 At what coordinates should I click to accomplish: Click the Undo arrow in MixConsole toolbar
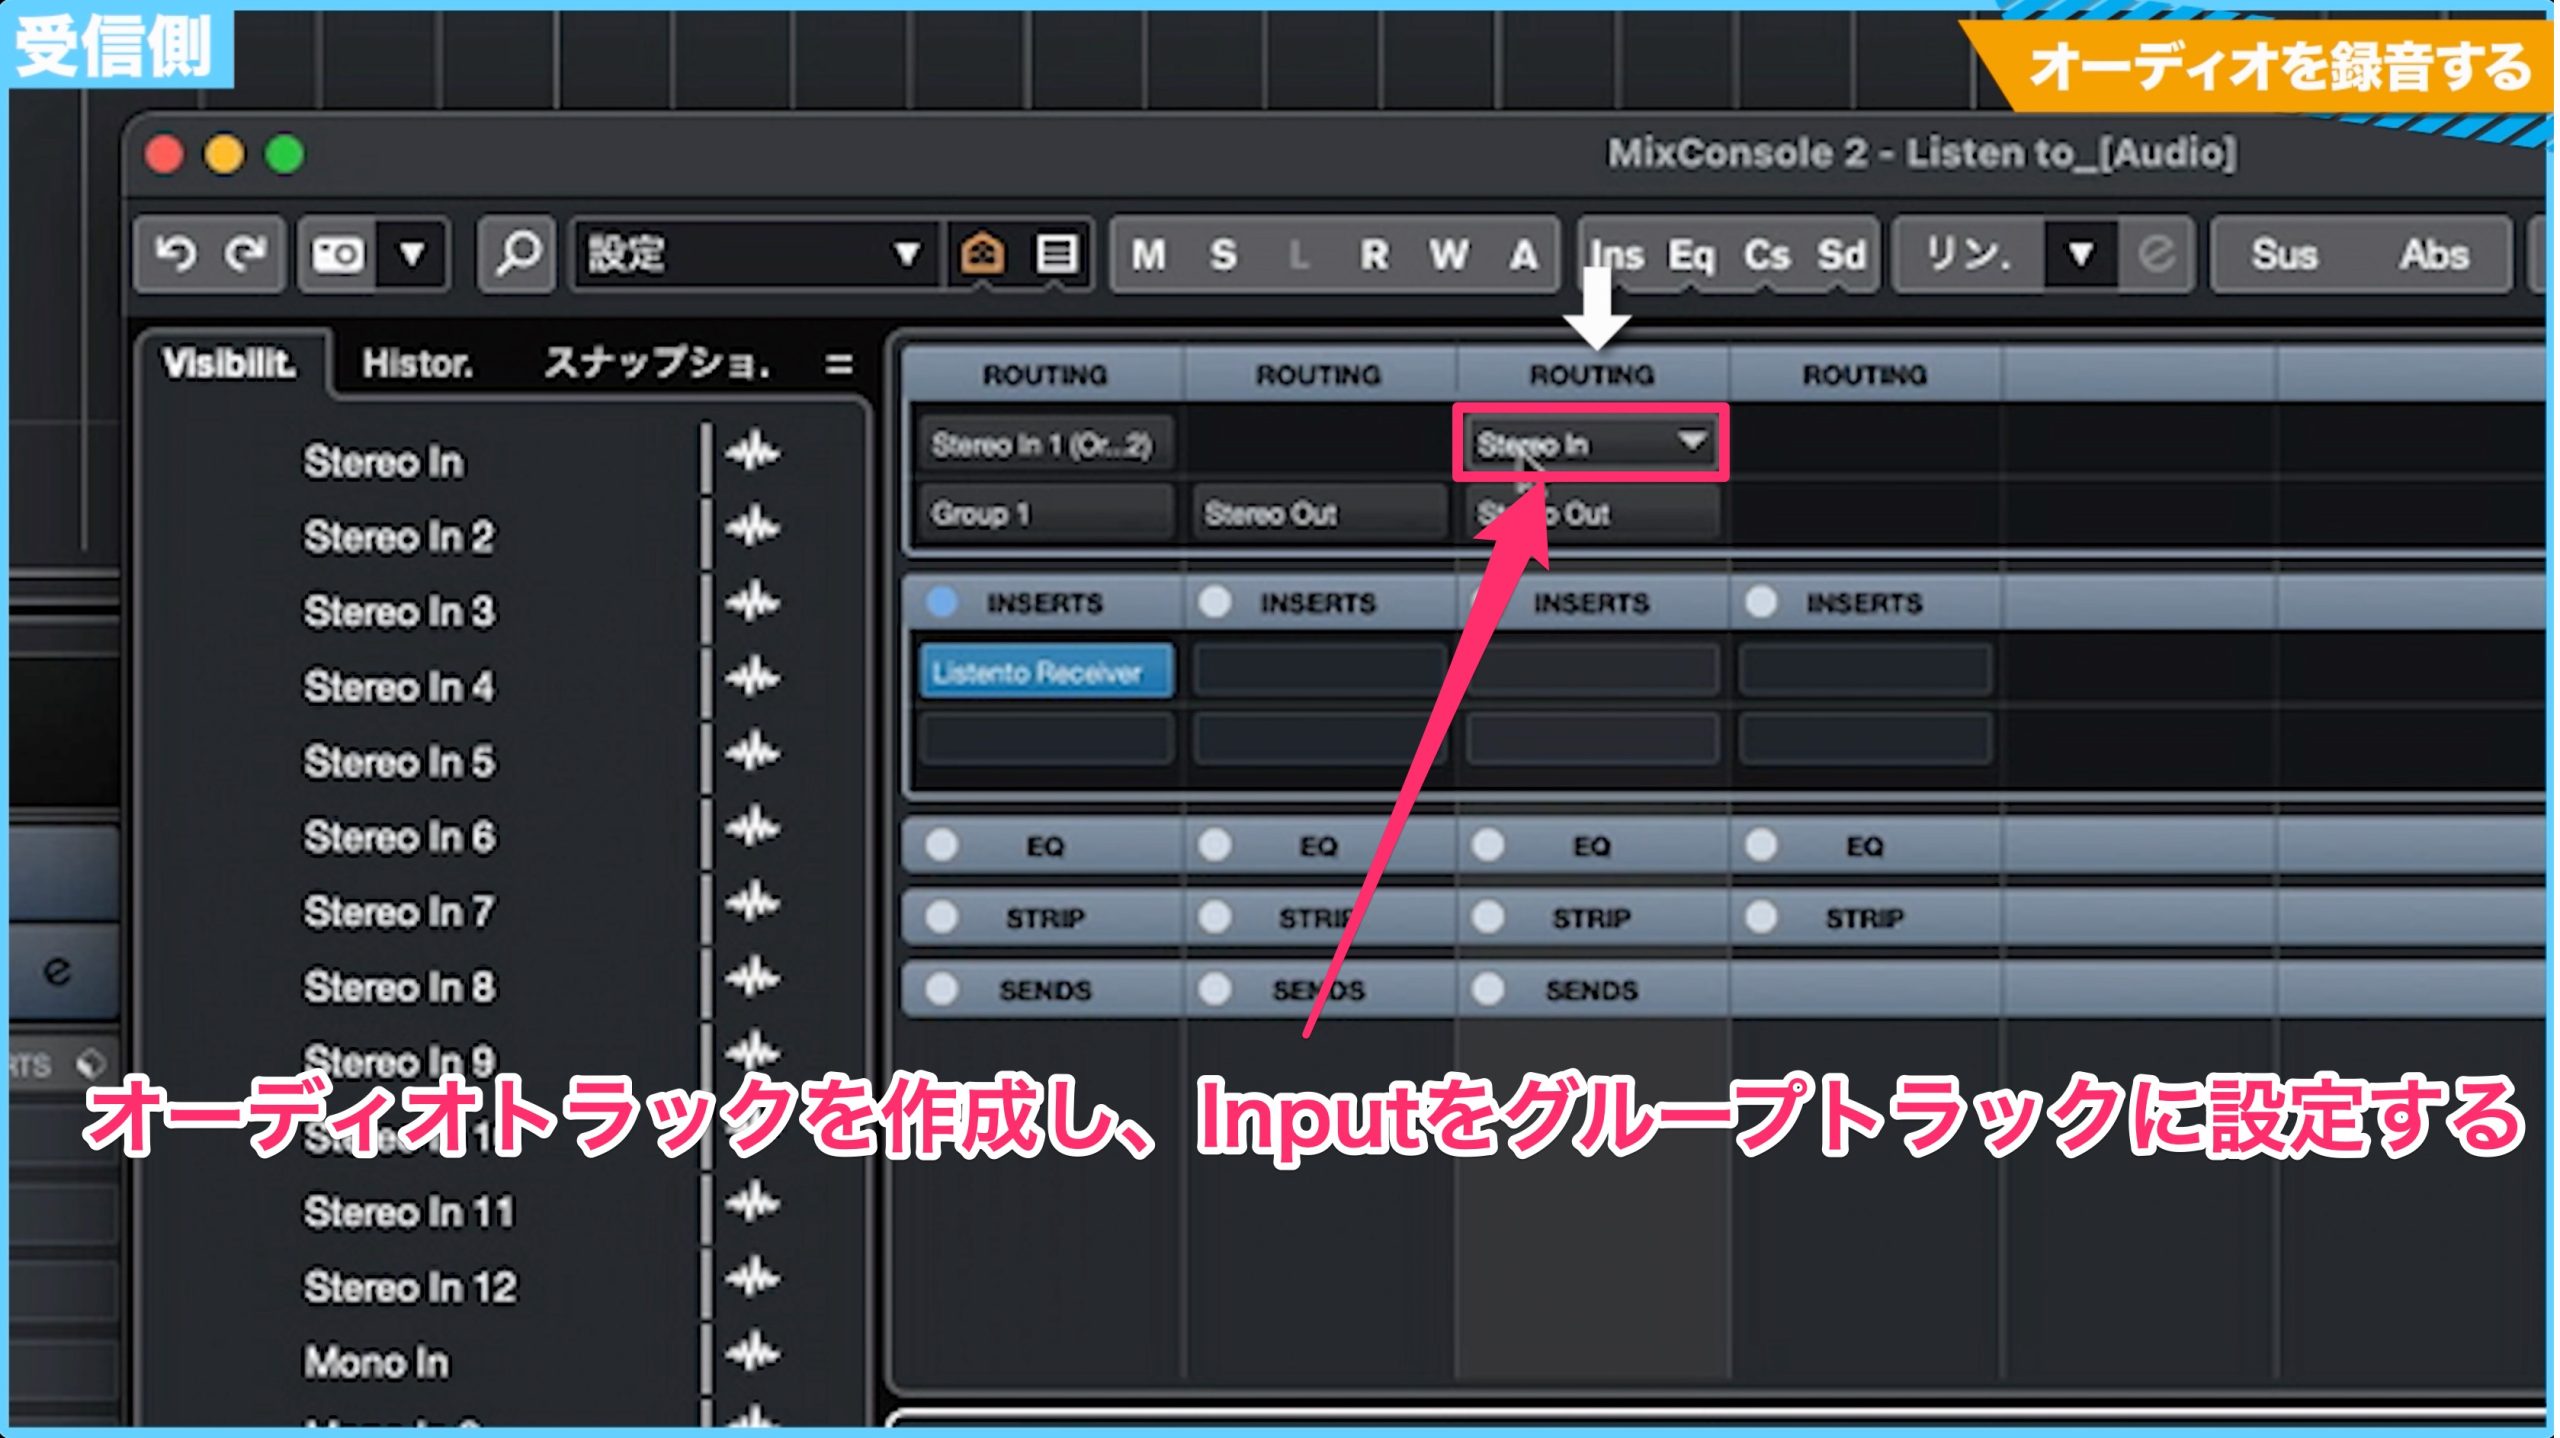(x=175, y=254)
